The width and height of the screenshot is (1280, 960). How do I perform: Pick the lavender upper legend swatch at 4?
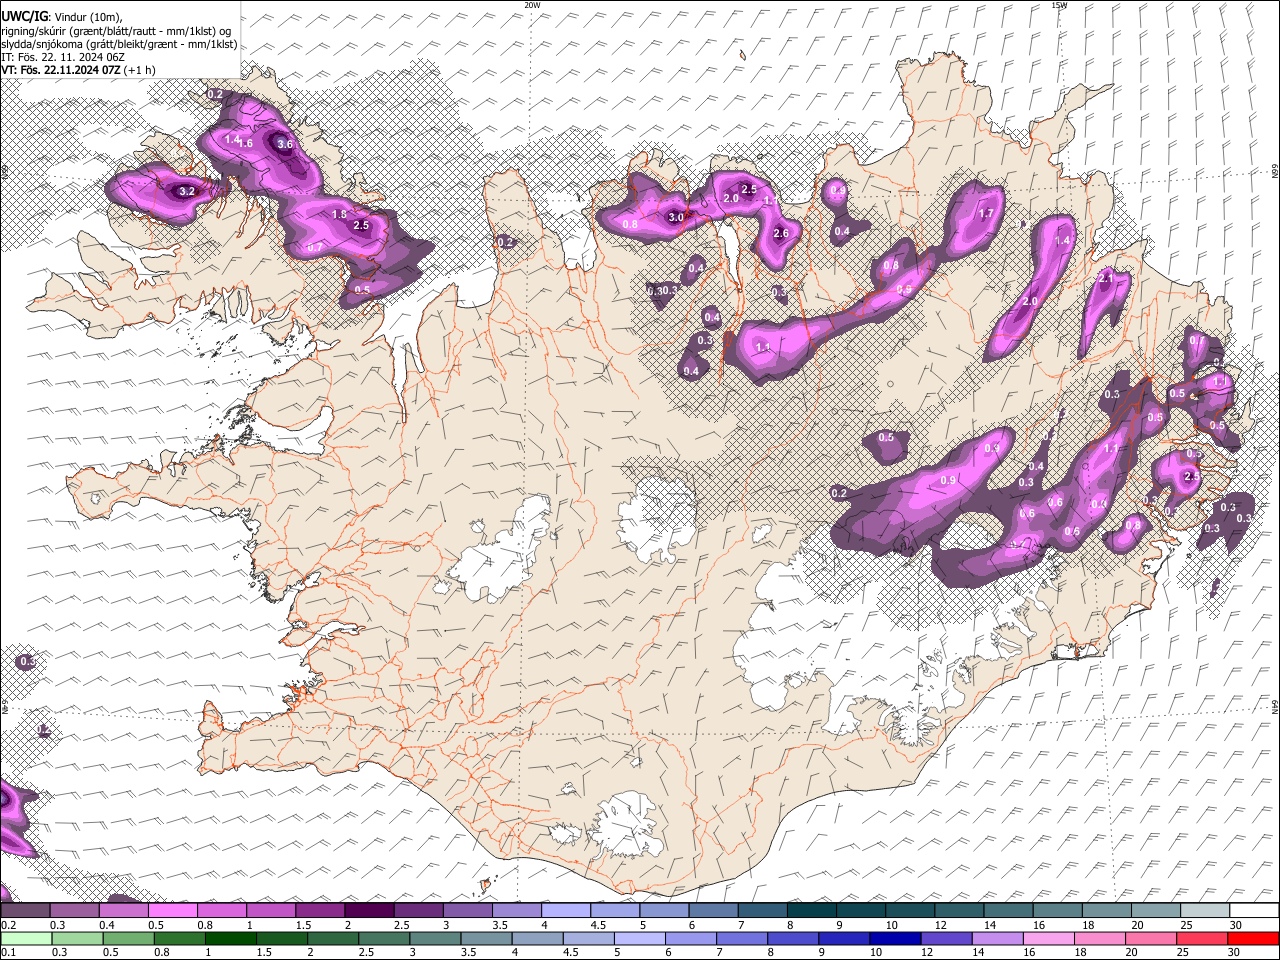[x=565, y=911]
